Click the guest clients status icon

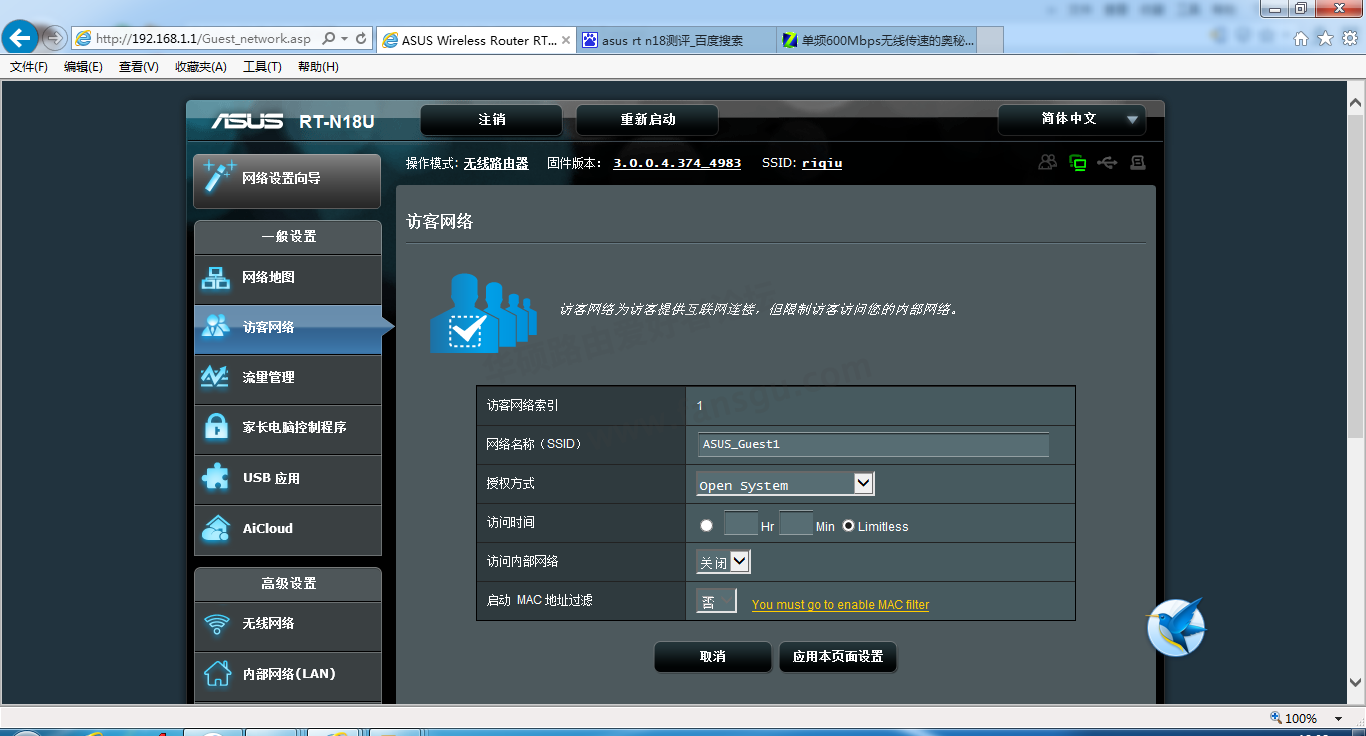1047,162
